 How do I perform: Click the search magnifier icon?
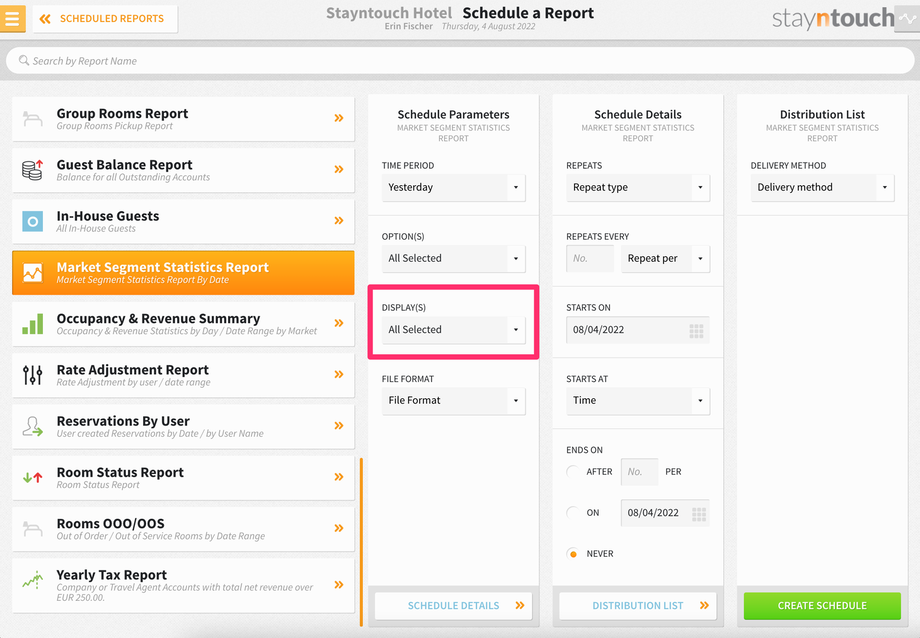point(24,60)
